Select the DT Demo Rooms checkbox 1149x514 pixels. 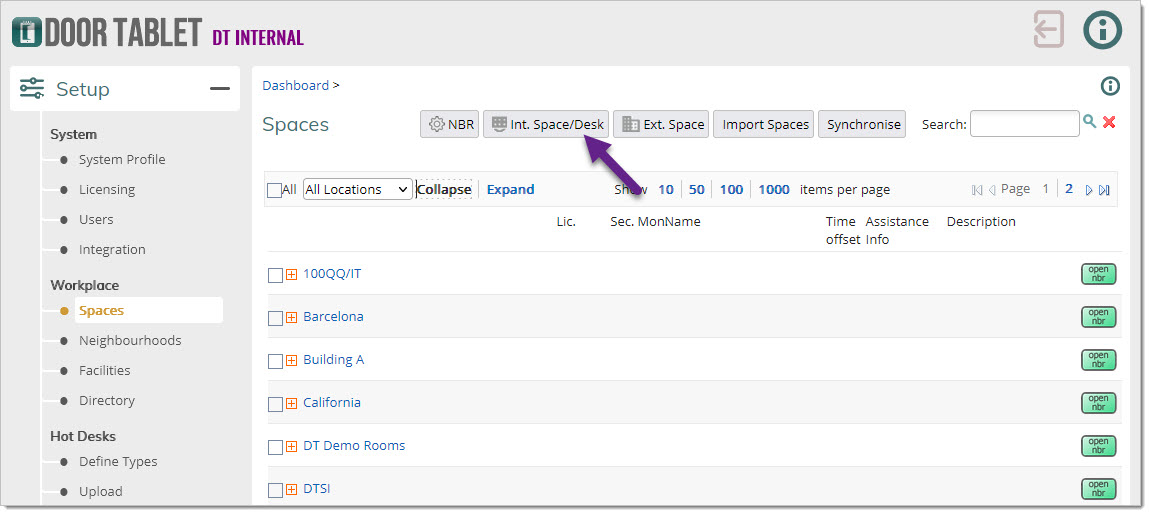tap(275, 447)
